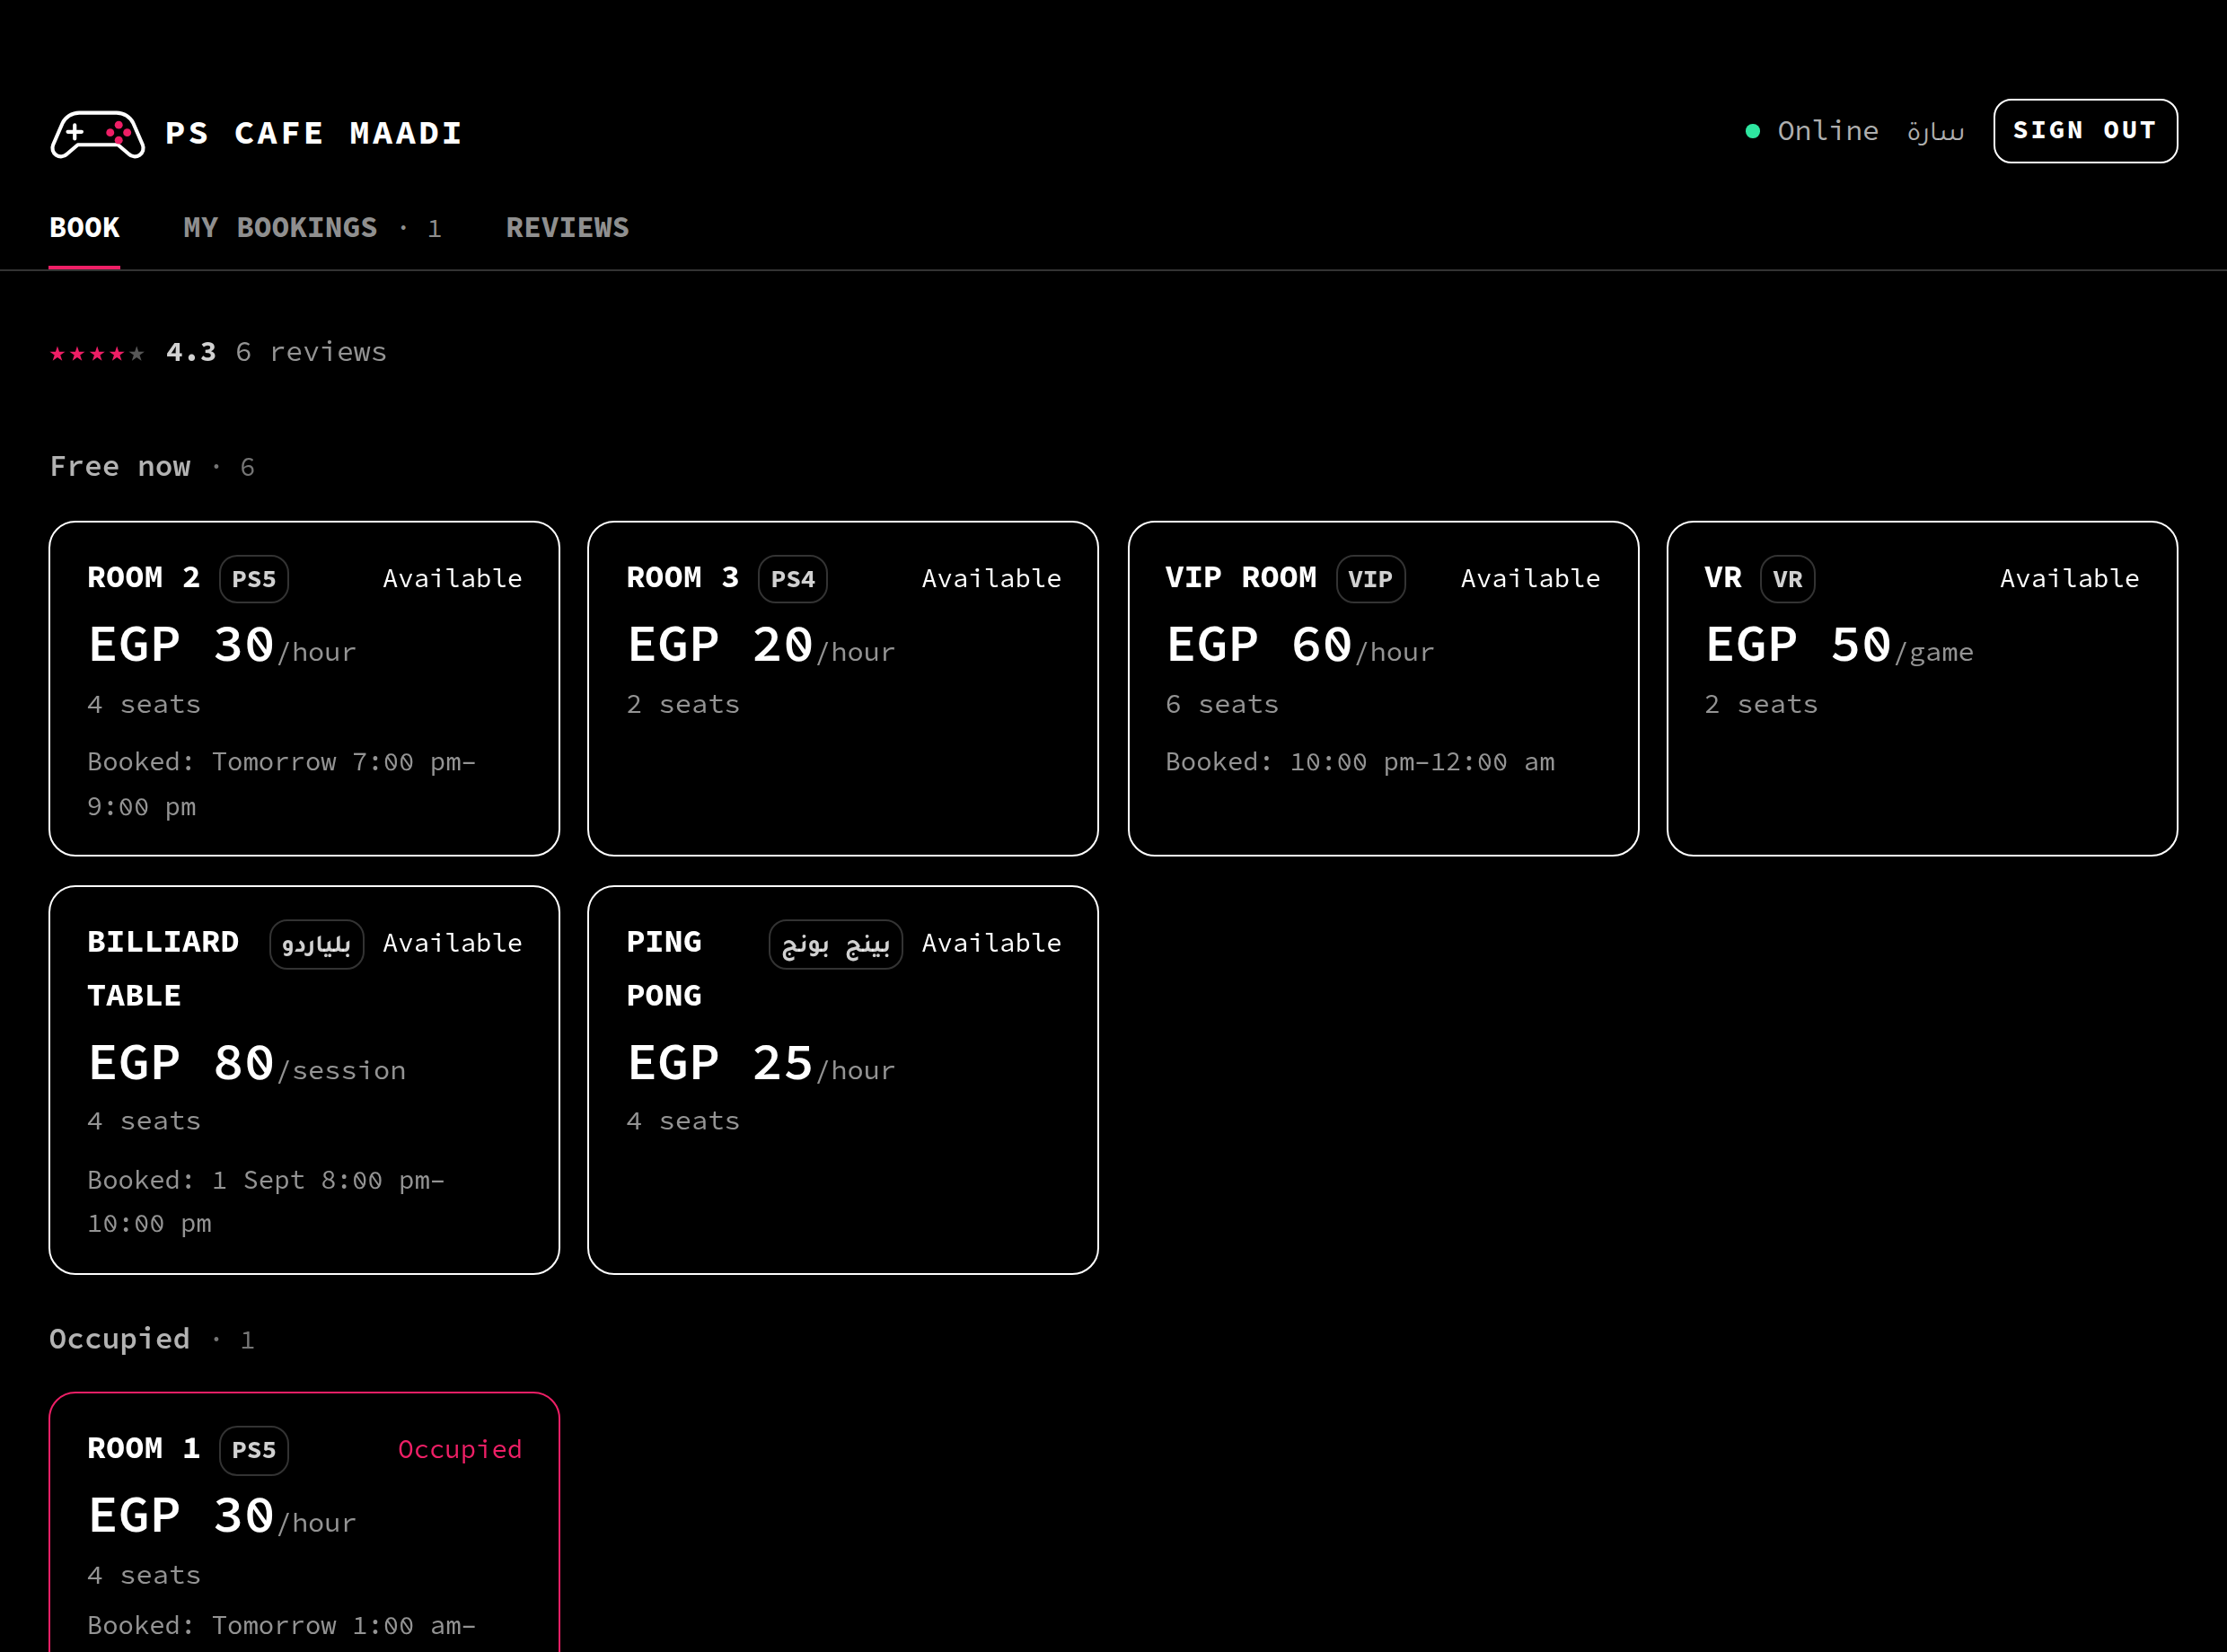The width and height of the screenshot is (2227, 1652).
Task: Click the PS4 badge on Room 3
Action: [793, 579]
